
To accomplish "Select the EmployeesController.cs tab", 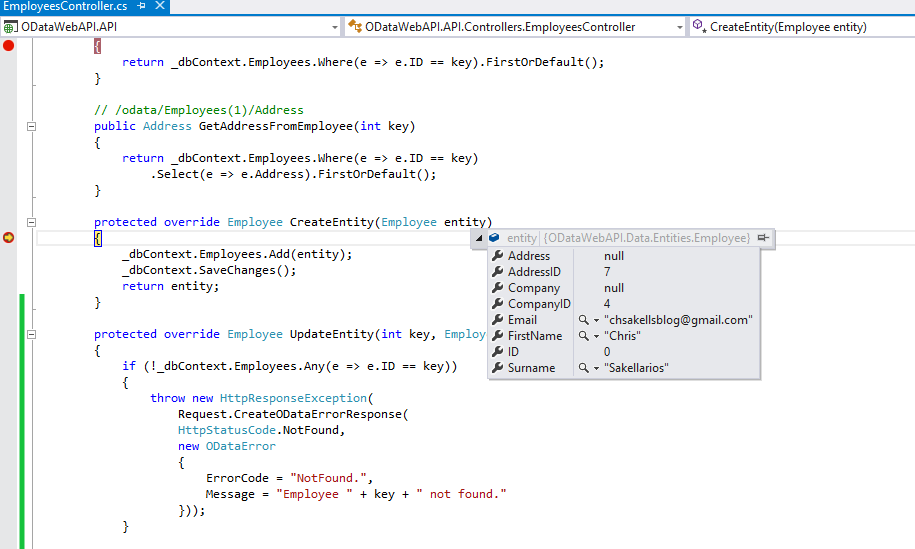I will click(65, 7).
